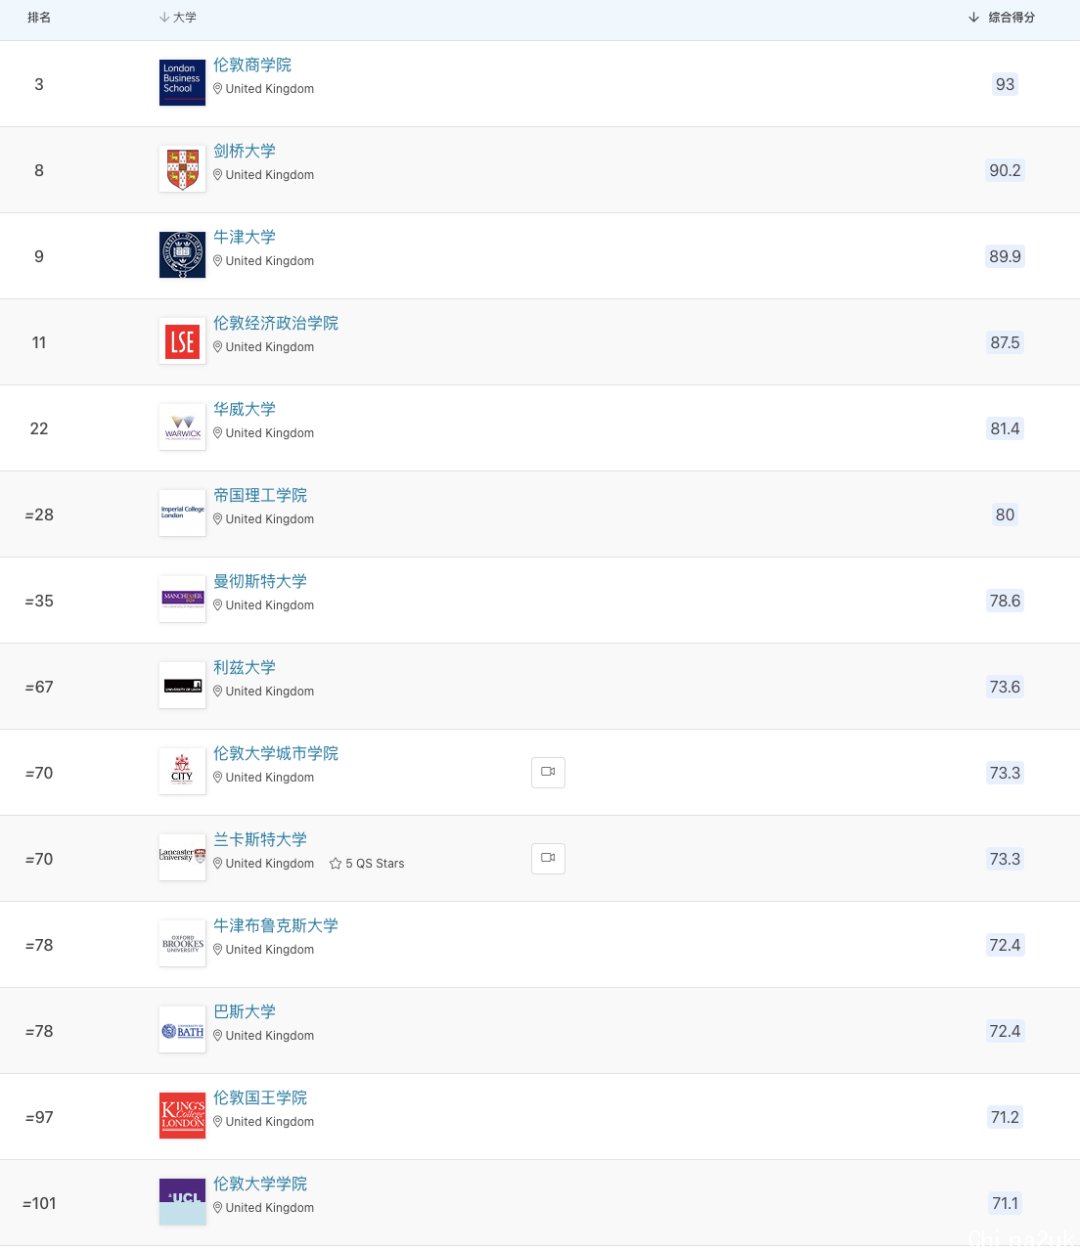
Task: Open the 牛津布鲁克斯大学 link
Action: 276,925
